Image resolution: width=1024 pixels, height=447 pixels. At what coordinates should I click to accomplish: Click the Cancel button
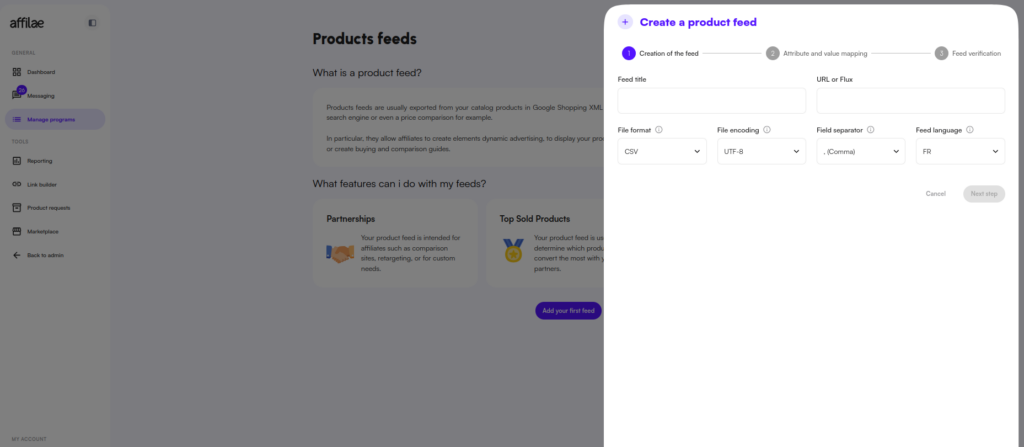click(x=935, y=193)
